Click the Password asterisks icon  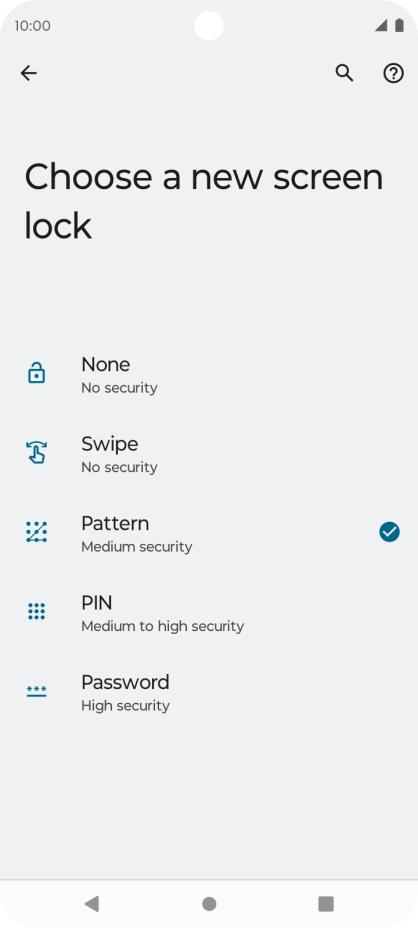point(37,691)
